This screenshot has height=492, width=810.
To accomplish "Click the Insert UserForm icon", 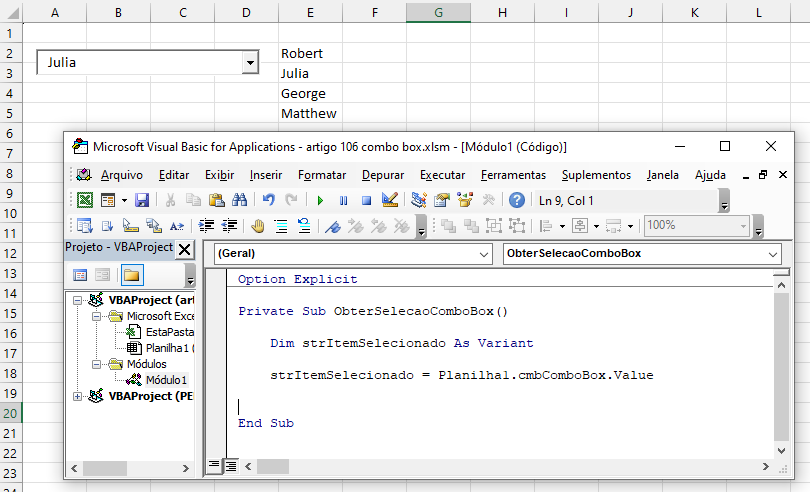I will point(108,201).
